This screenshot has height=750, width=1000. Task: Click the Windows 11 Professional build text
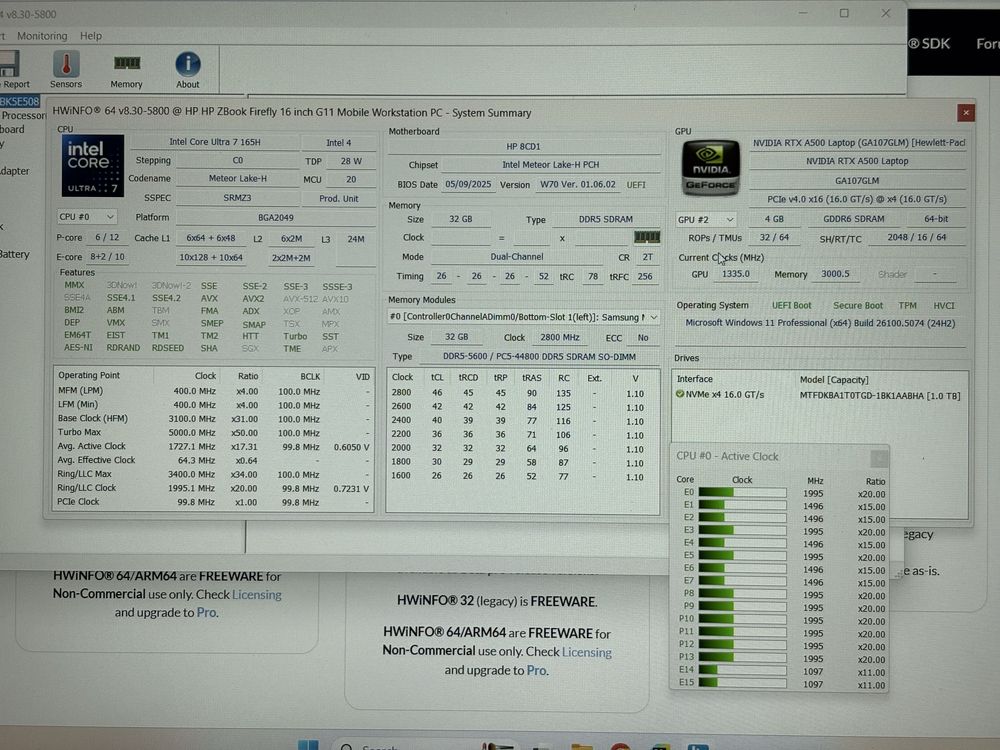(x=820, y=323)
